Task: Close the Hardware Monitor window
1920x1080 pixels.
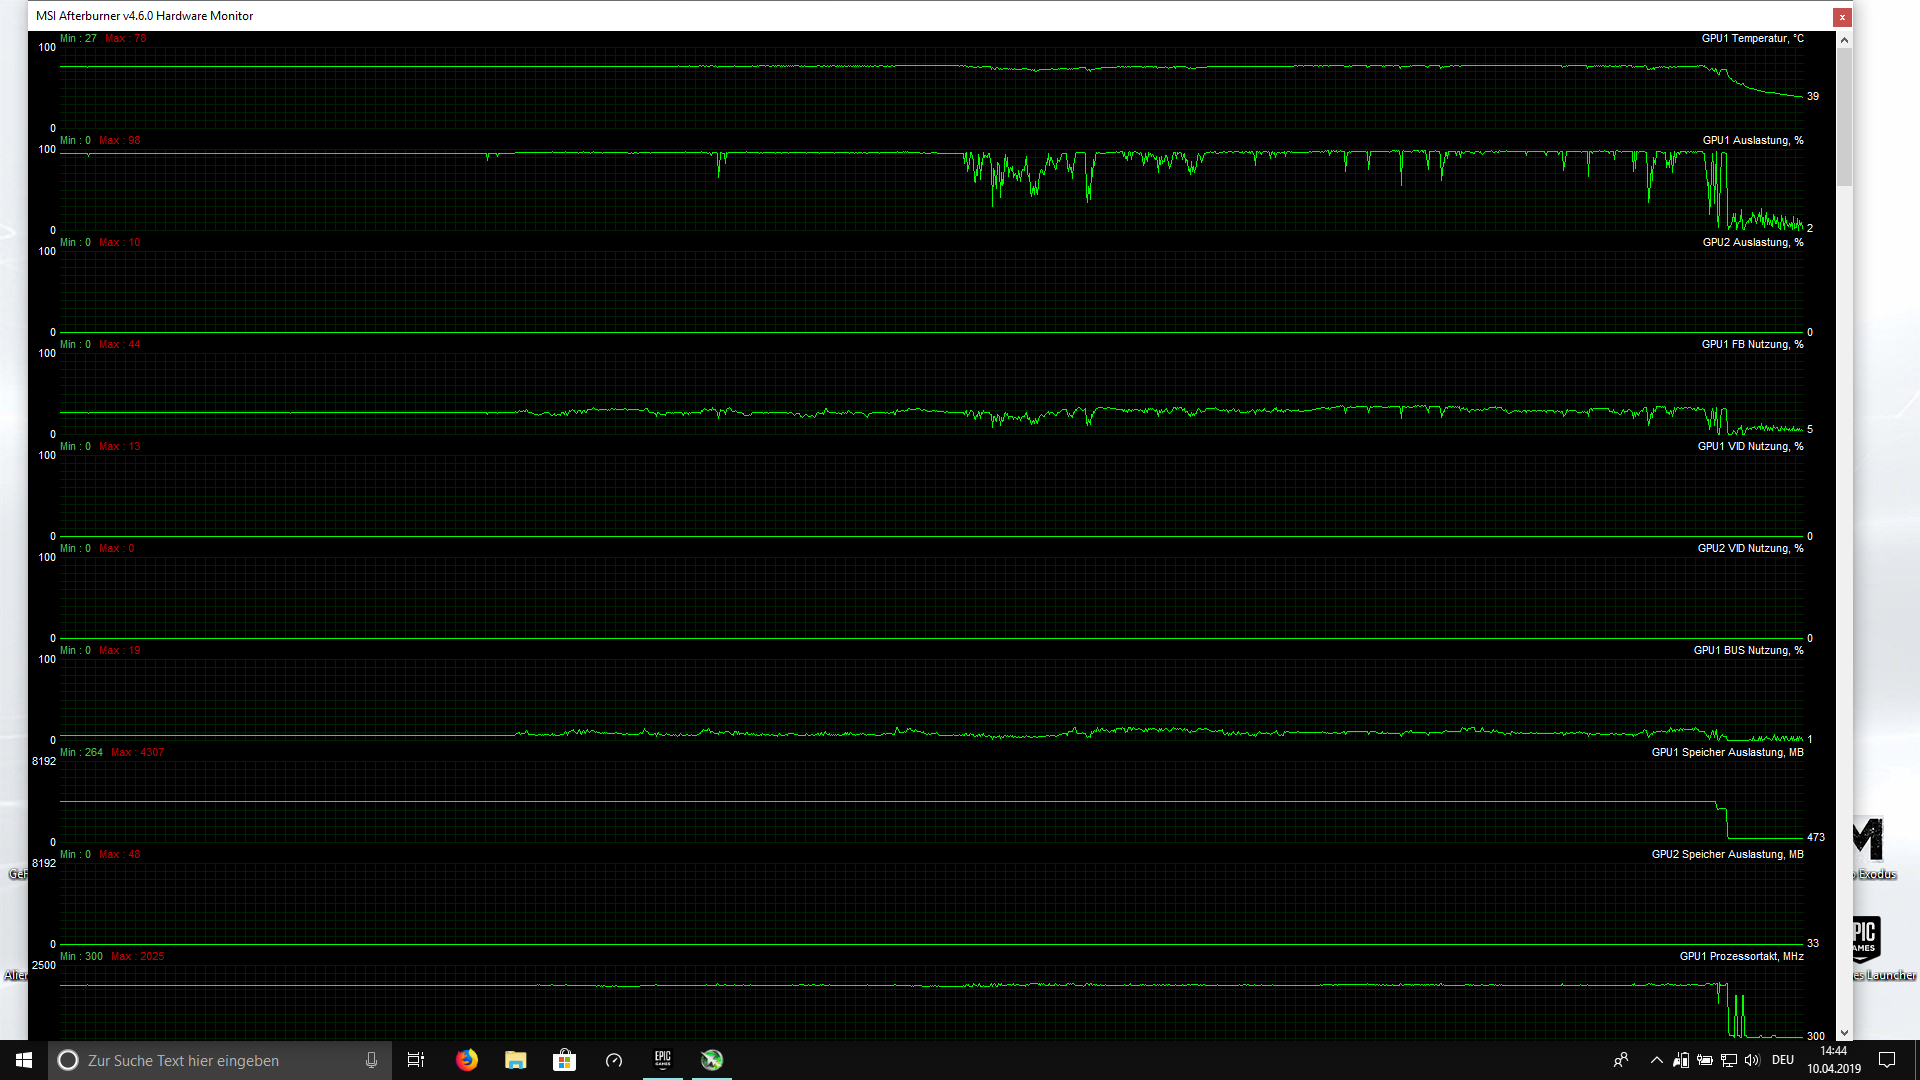Action: (1842, 17)
